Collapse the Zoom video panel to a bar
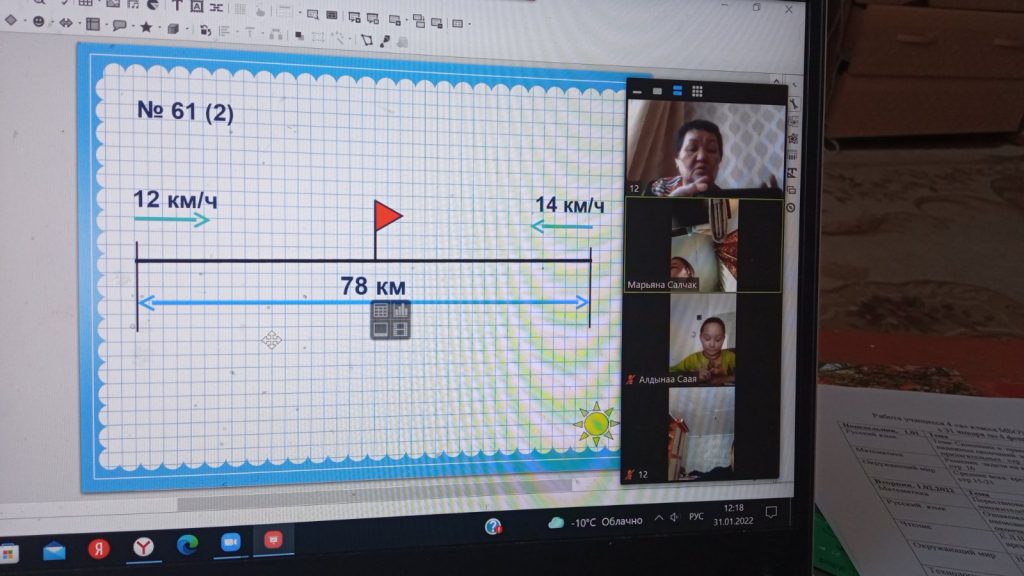The image size is (1024, 576). (636, 91)
